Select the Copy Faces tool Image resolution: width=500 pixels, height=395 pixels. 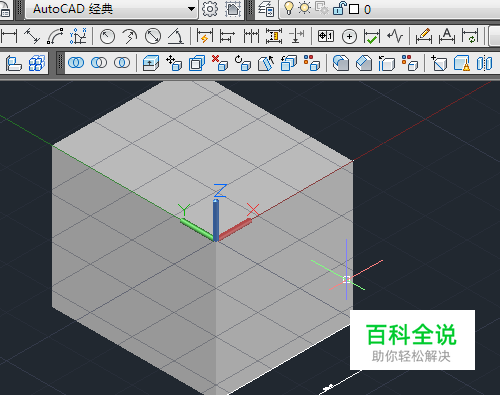(x=289, y=63)
